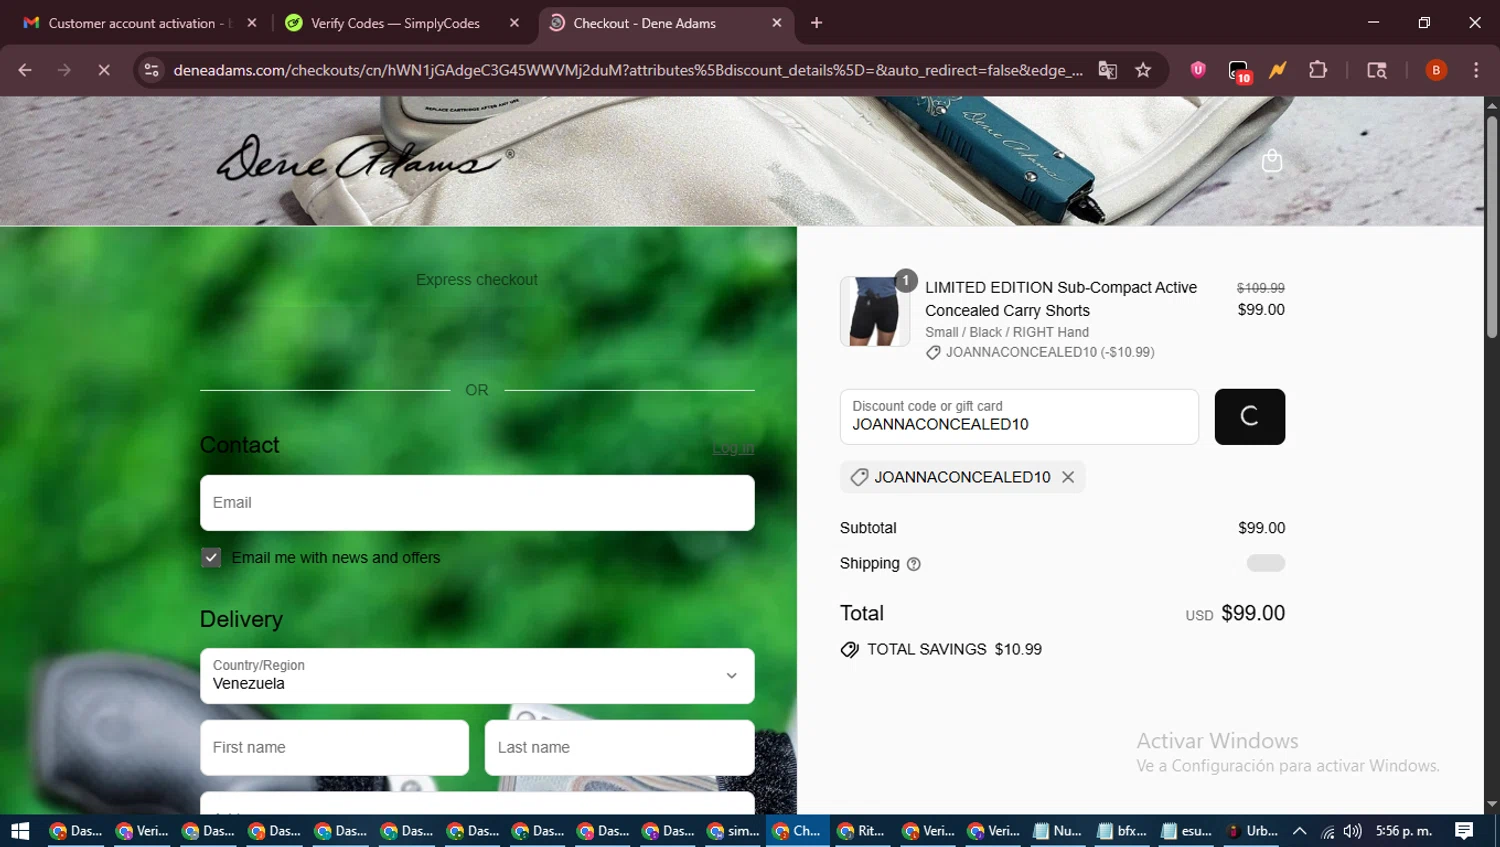The width and height of the screenshot is (1500, 847).
Task: Click the struck-through $109.99 price
Action: 1261,288
